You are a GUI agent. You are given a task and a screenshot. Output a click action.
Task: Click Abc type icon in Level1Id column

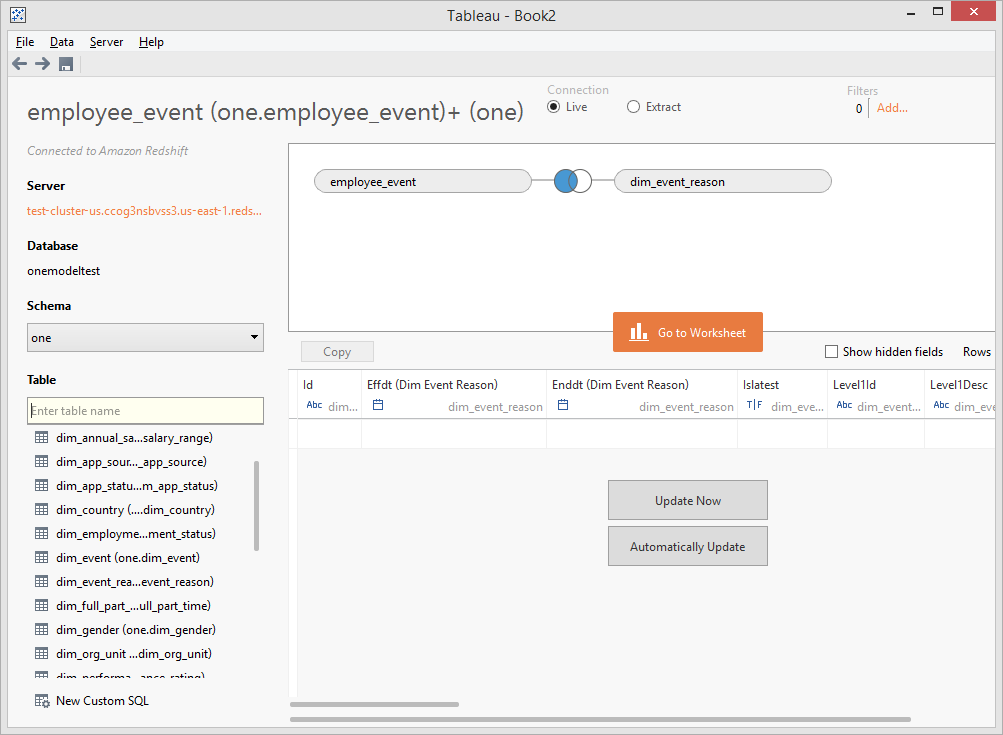(844, 405)
